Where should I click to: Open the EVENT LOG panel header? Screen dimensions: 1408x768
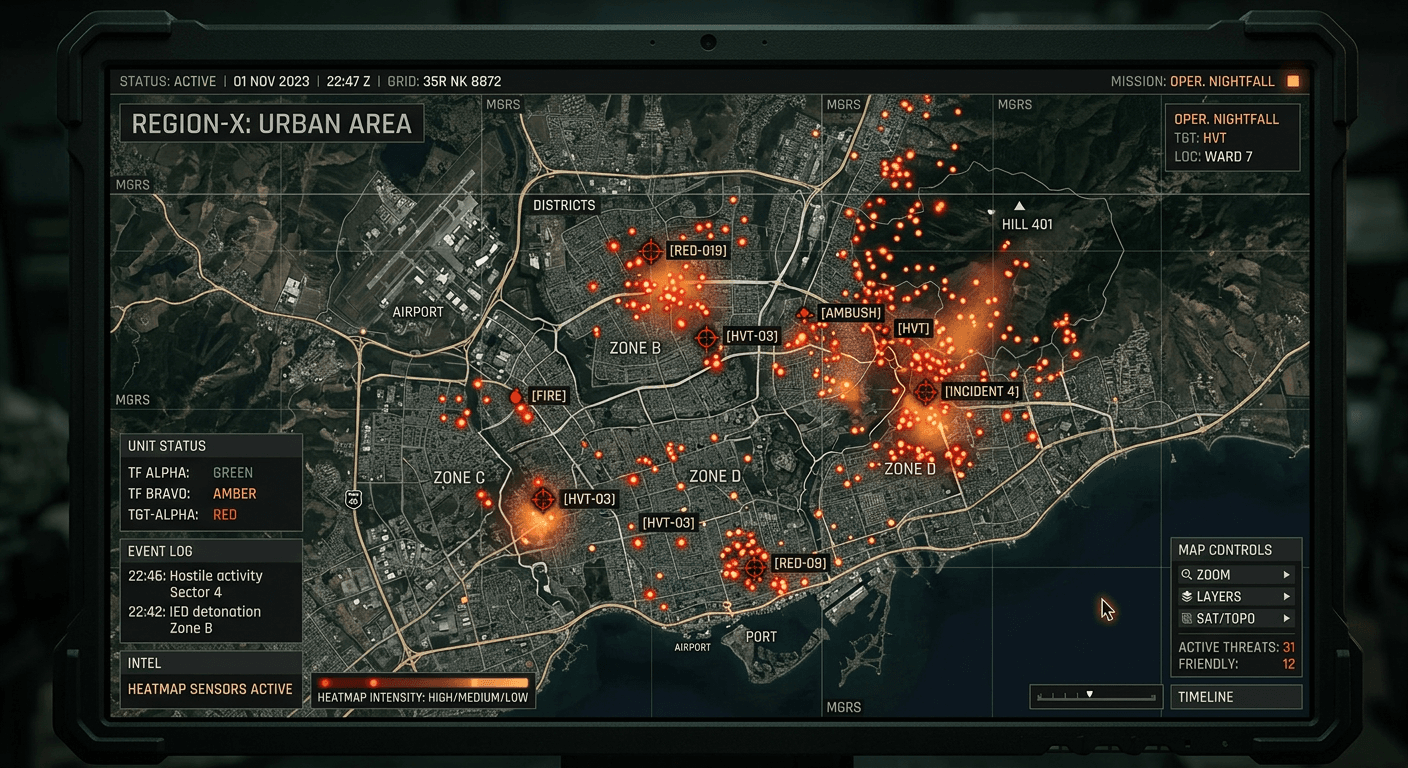point(162,550)
